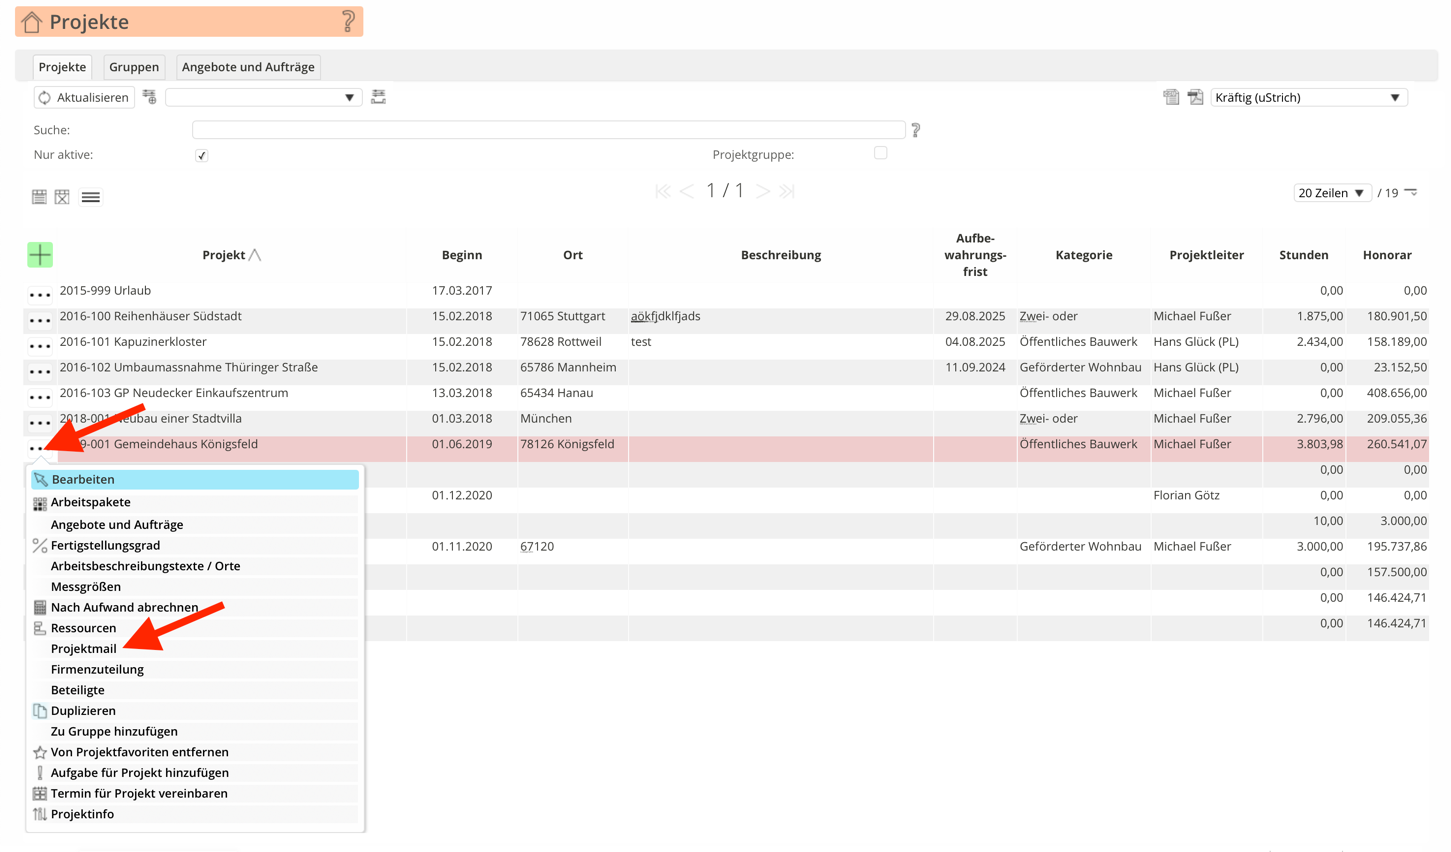Toggle the calendar view icon above the project list
1451x852 pixels.
coord(40,196)
